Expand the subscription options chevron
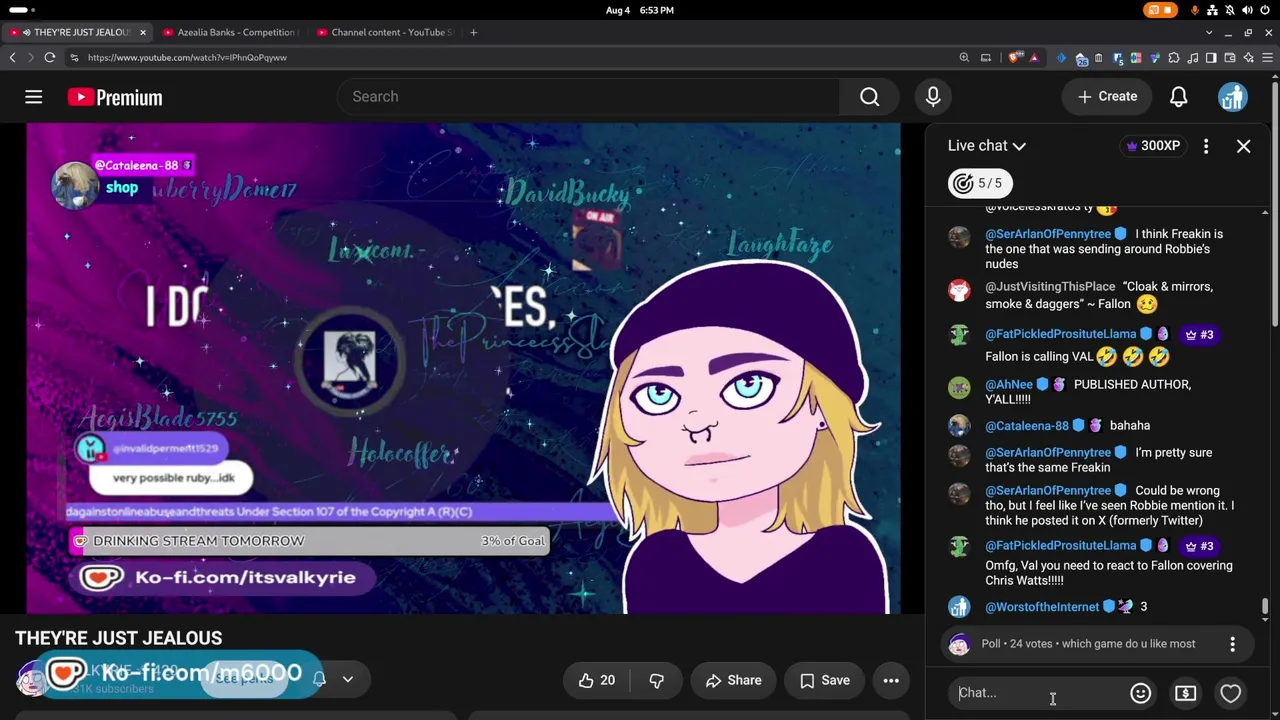The image size is (1280, 720). click(x=348, y=679)
